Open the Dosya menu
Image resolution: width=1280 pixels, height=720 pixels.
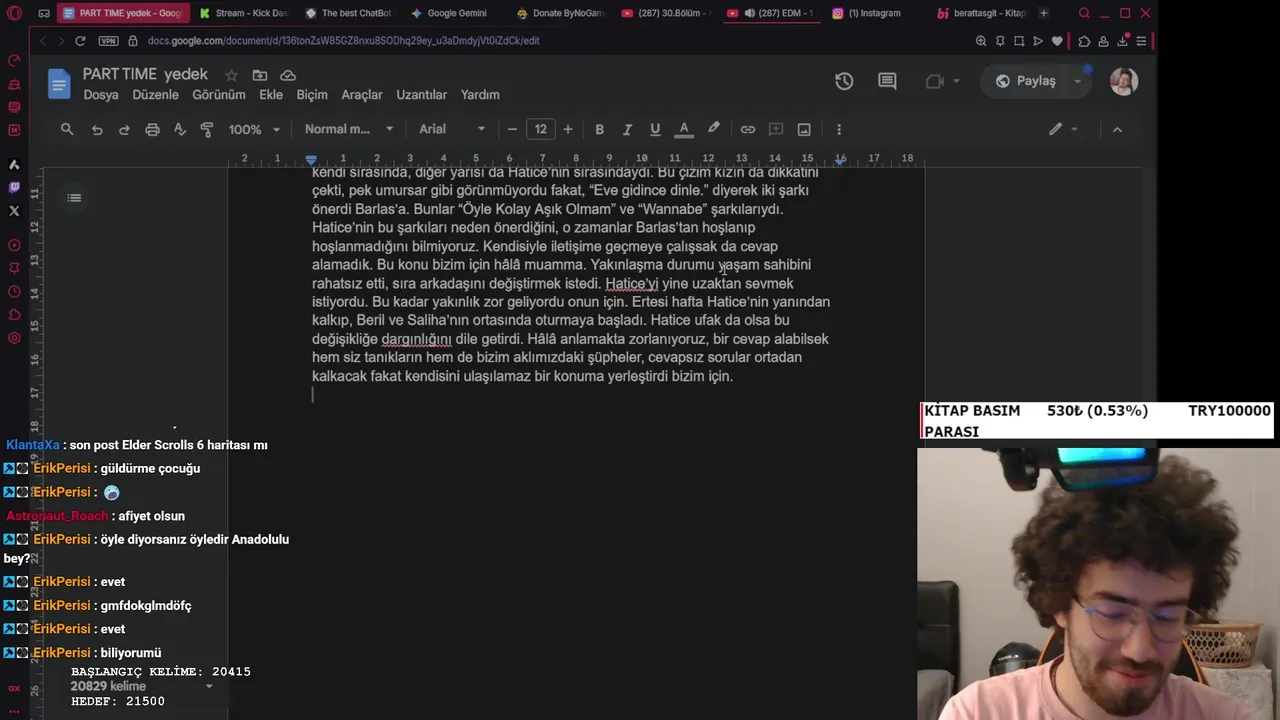coord(101,95)
